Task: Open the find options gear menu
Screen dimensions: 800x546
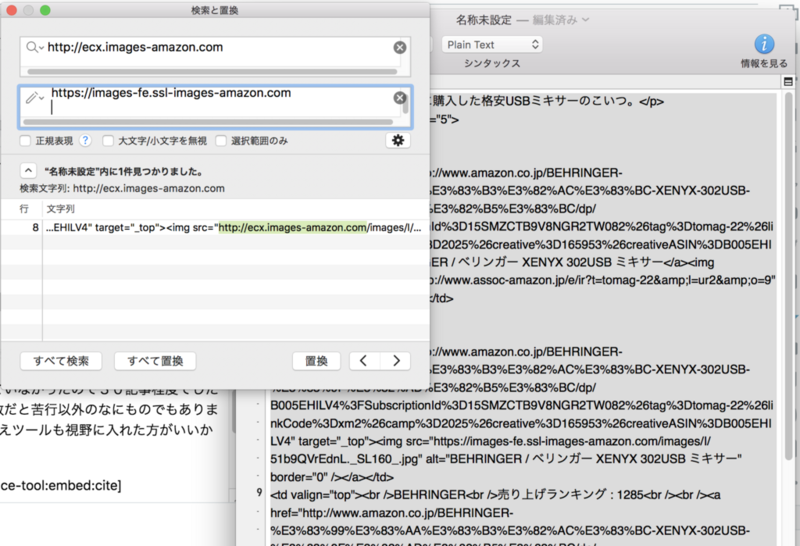Action: click(x=398, y=140)
